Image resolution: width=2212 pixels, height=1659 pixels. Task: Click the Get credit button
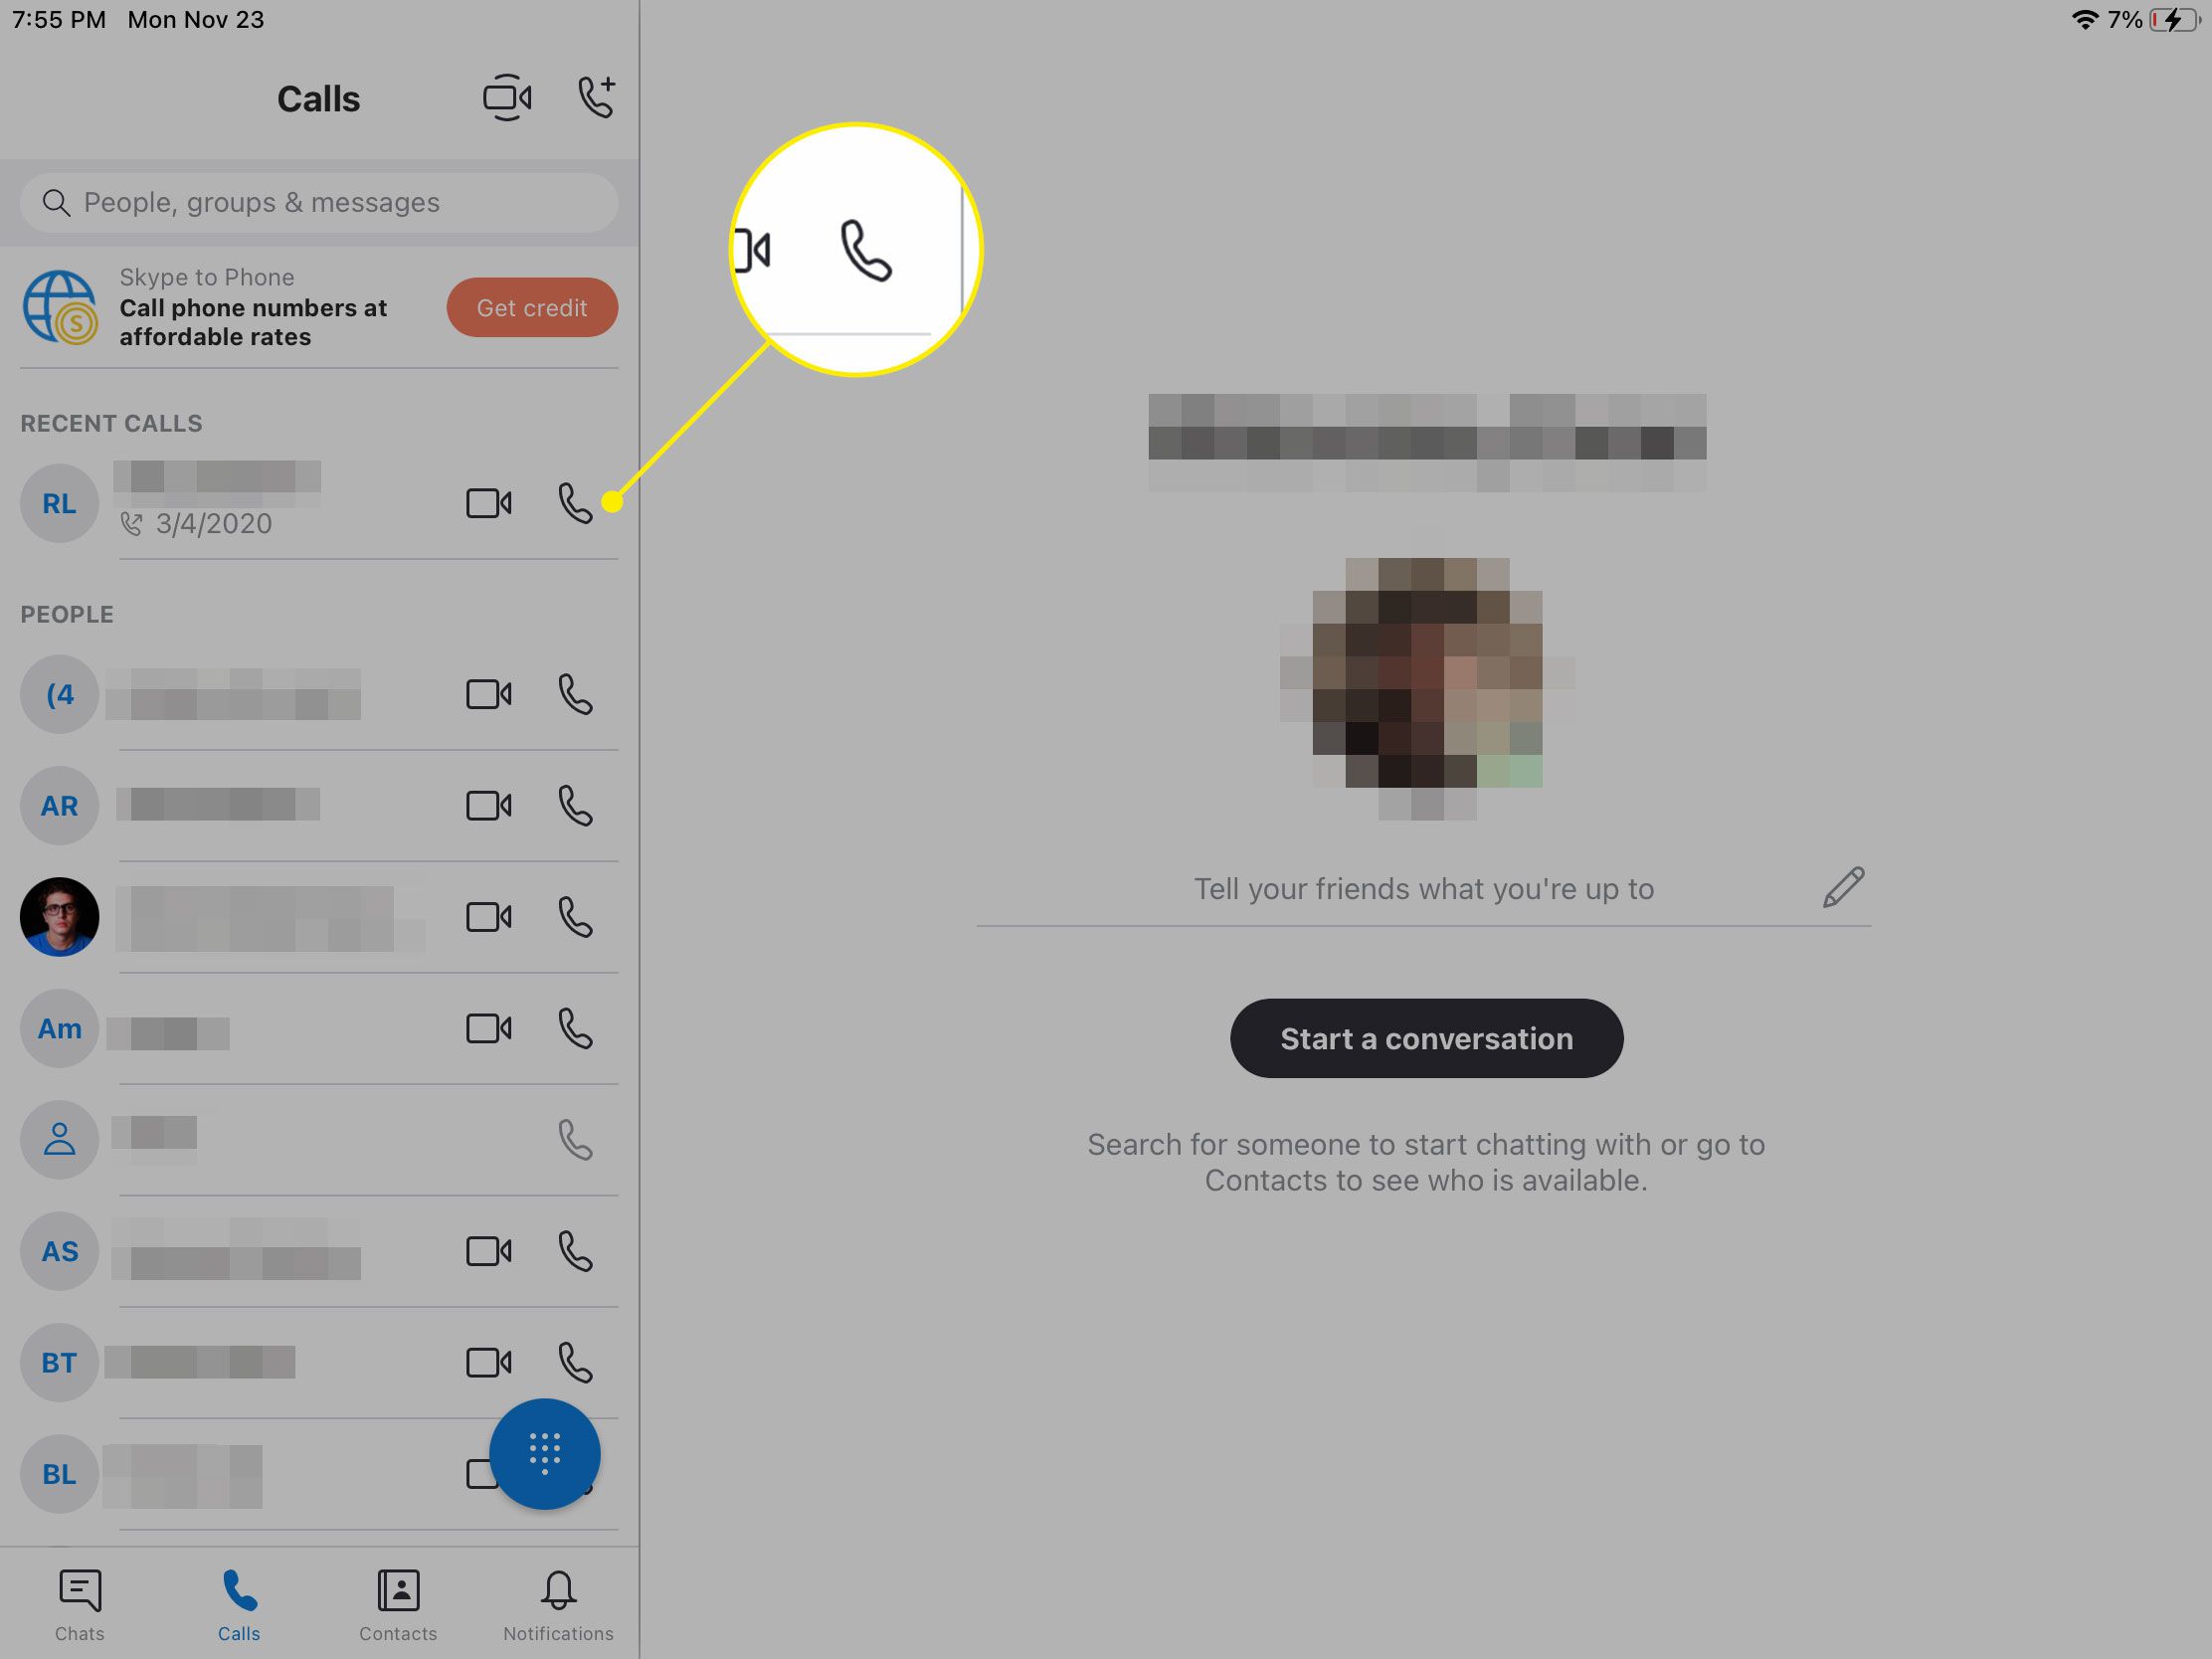tap(531, 306)
